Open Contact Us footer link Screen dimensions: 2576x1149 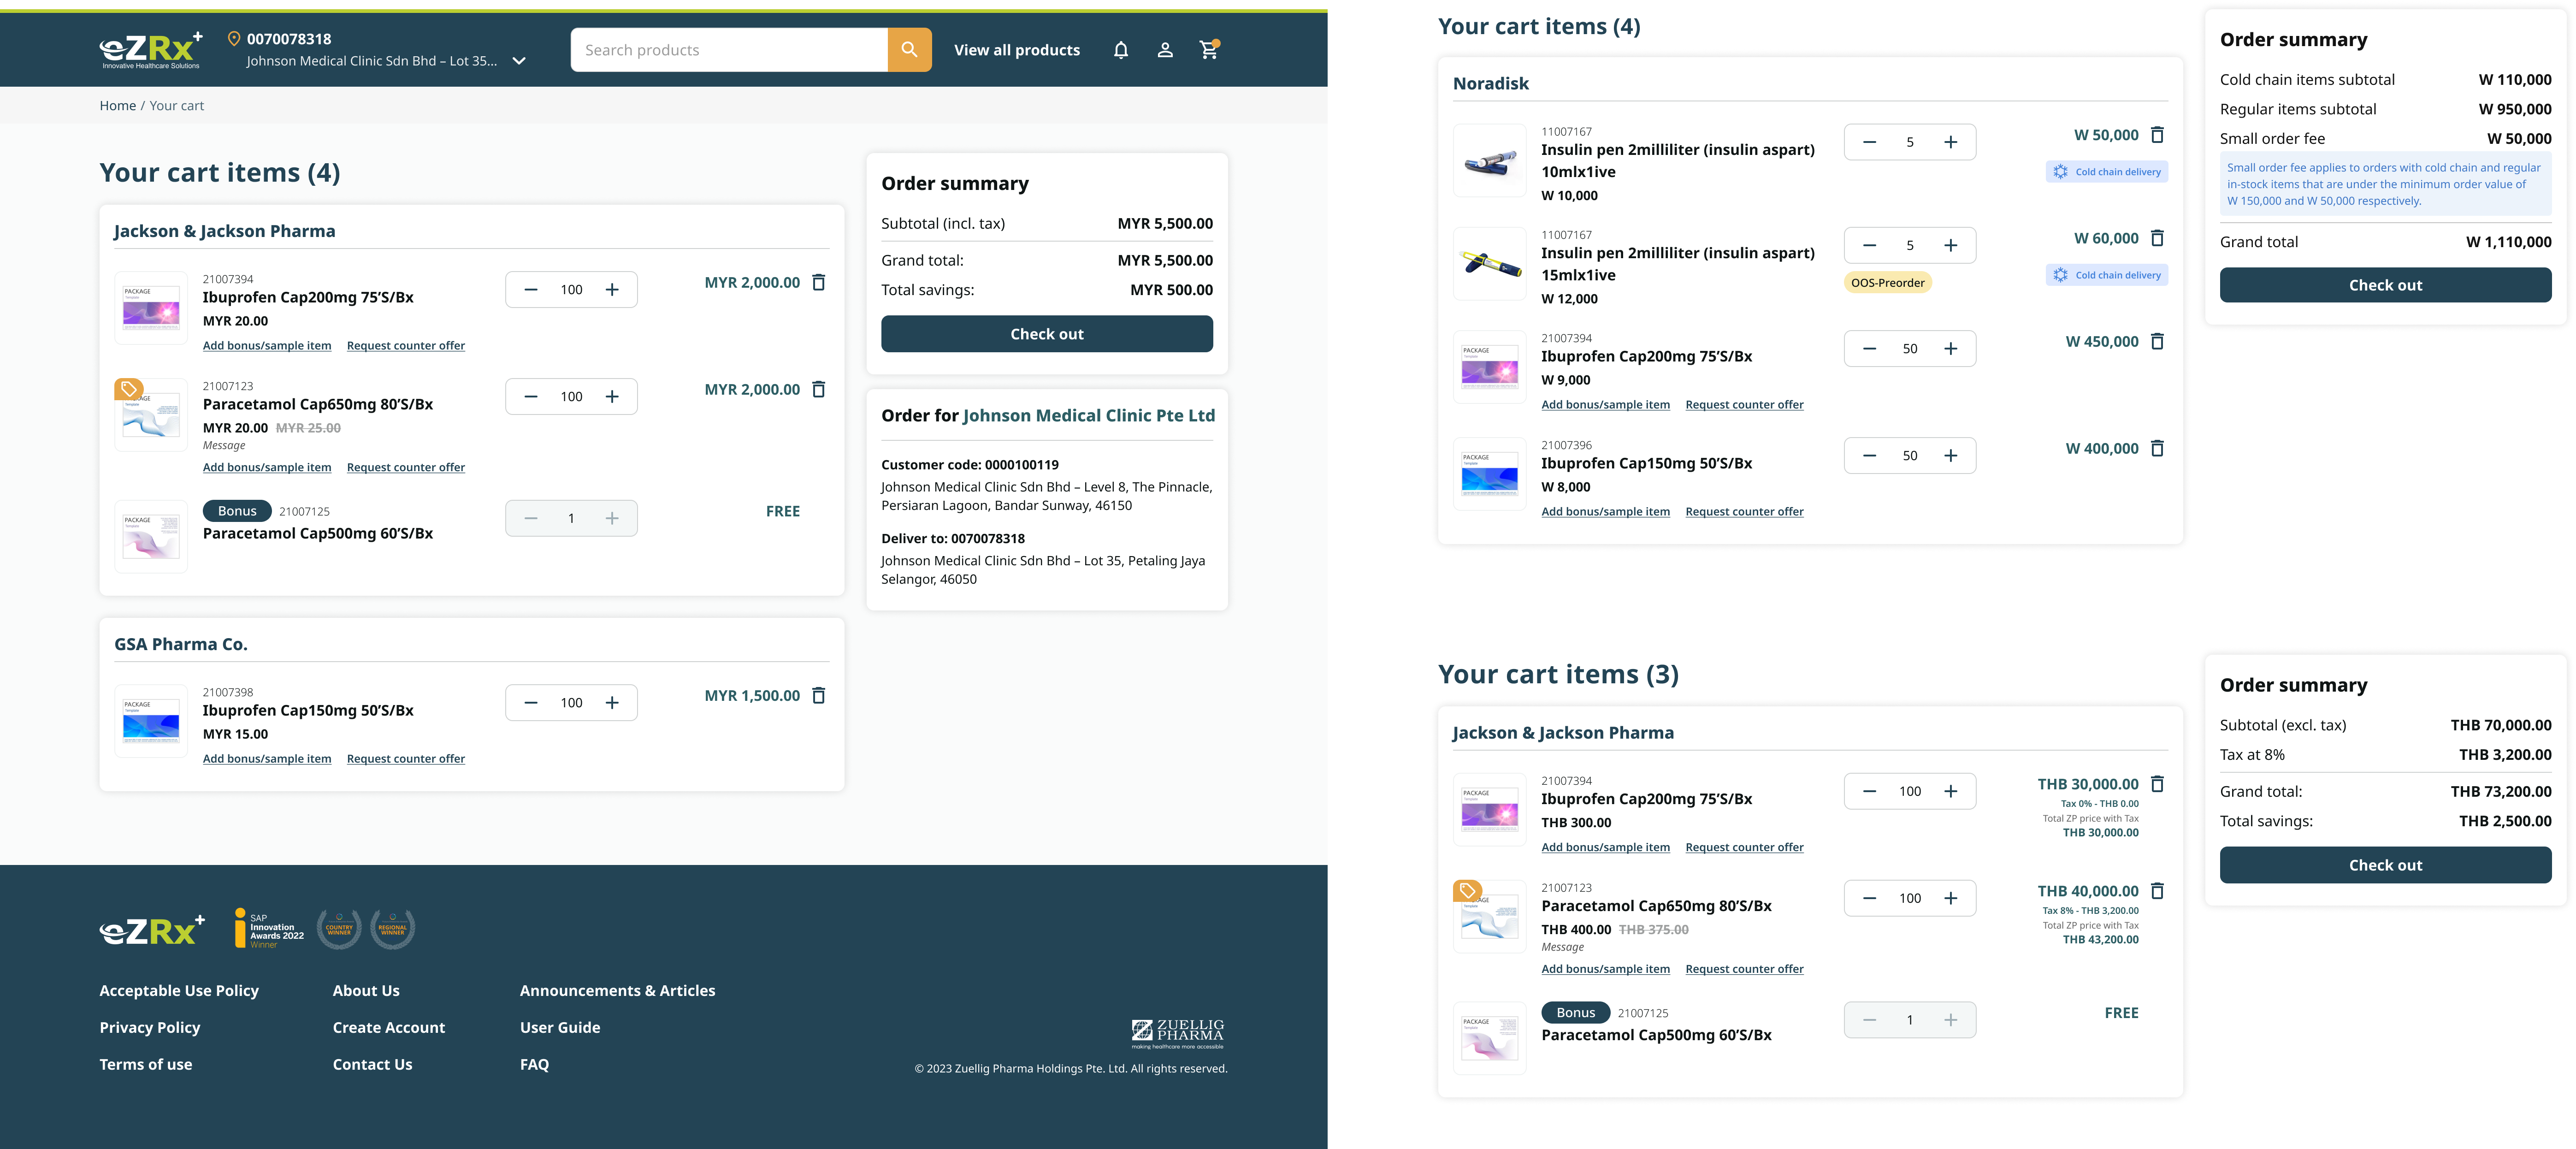[x=373, y=1065]
